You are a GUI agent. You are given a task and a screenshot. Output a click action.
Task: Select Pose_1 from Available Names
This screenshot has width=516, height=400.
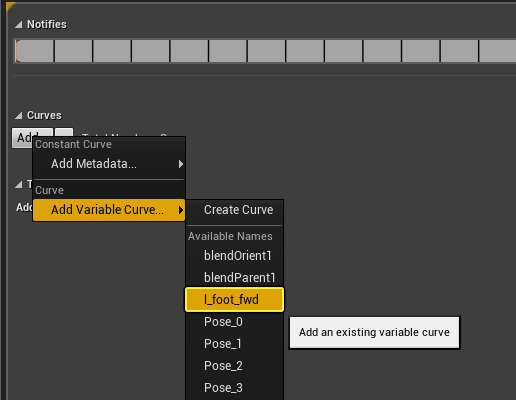(235, 344)
